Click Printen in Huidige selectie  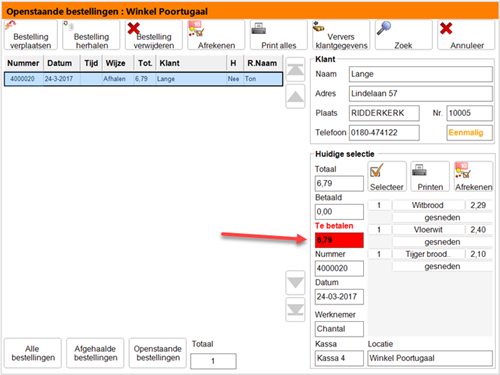(x=430, y=177)
